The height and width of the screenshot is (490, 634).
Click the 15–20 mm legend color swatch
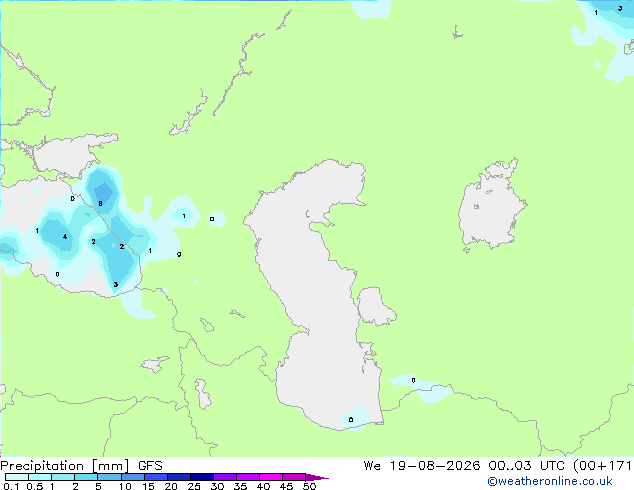[156, 477]
